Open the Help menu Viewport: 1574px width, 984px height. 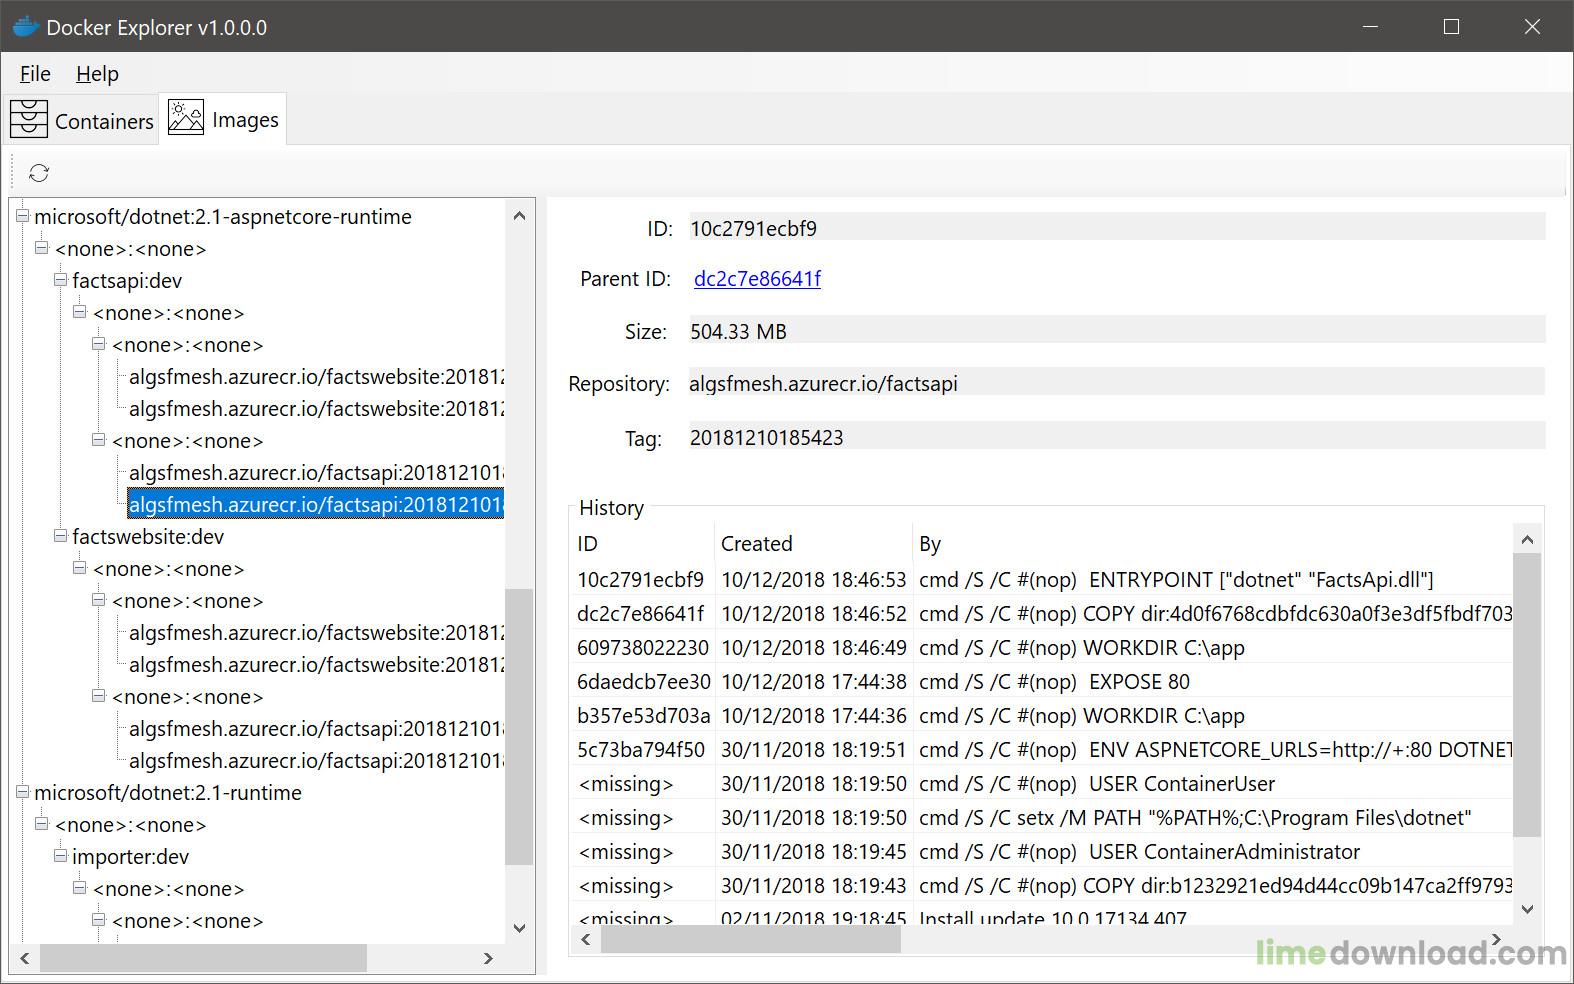97,74
